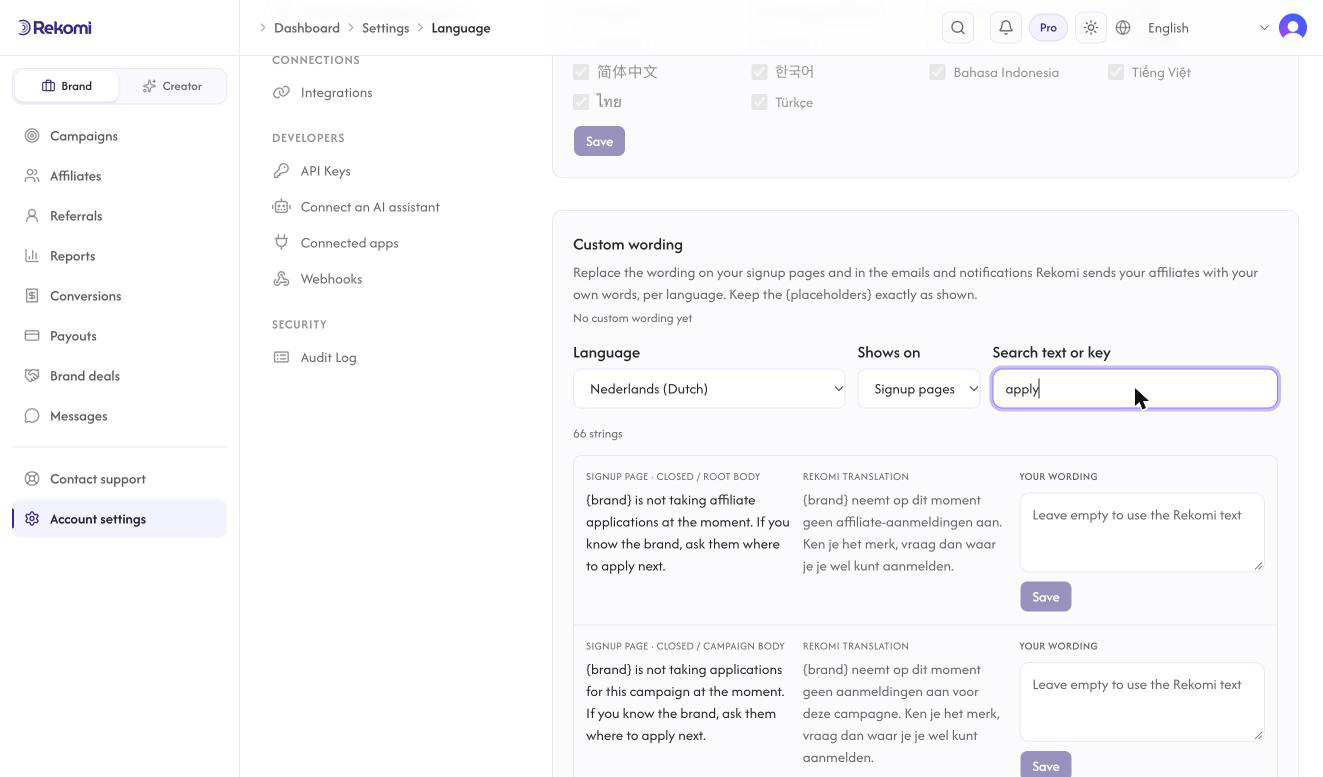Image resolution: width=1323 pixels, height=777 pixels.
Task: Expand the breadcrumb chevron before Dashboard
Action: tap(263, 28)
